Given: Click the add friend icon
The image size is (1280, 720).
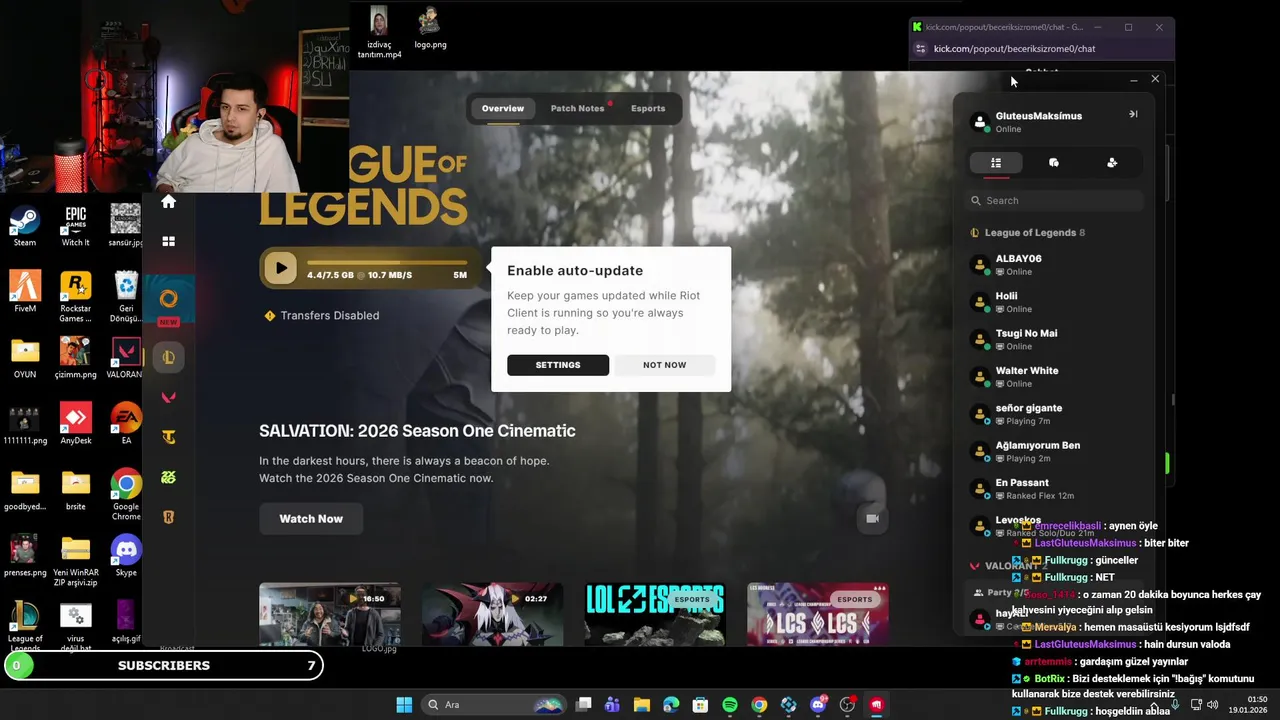Looking at the screenshot, I should [1112, 162].
